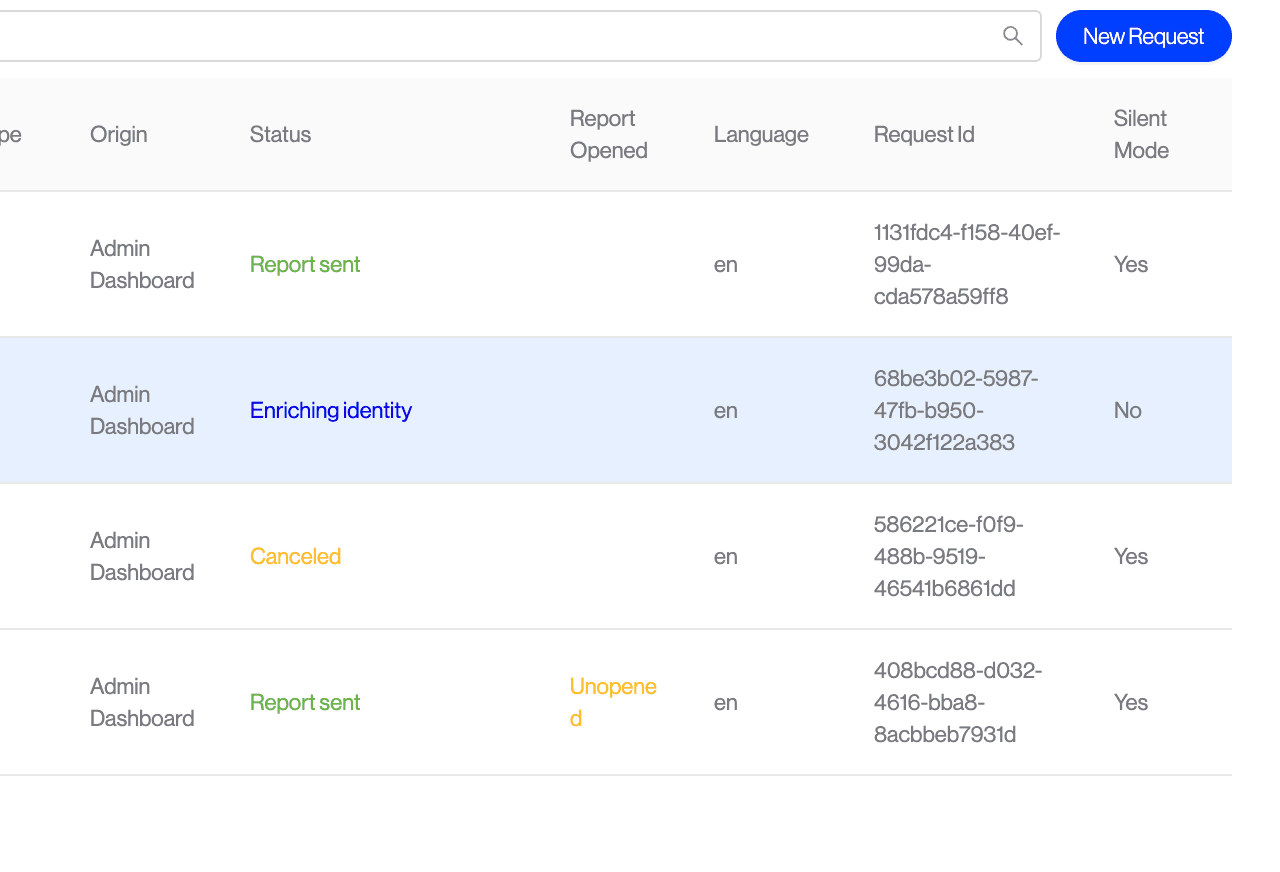Image resolution: width=1280 pixels, height=872 pixels.
Task: Select the Canceled status entry
Action: point(295,556)
